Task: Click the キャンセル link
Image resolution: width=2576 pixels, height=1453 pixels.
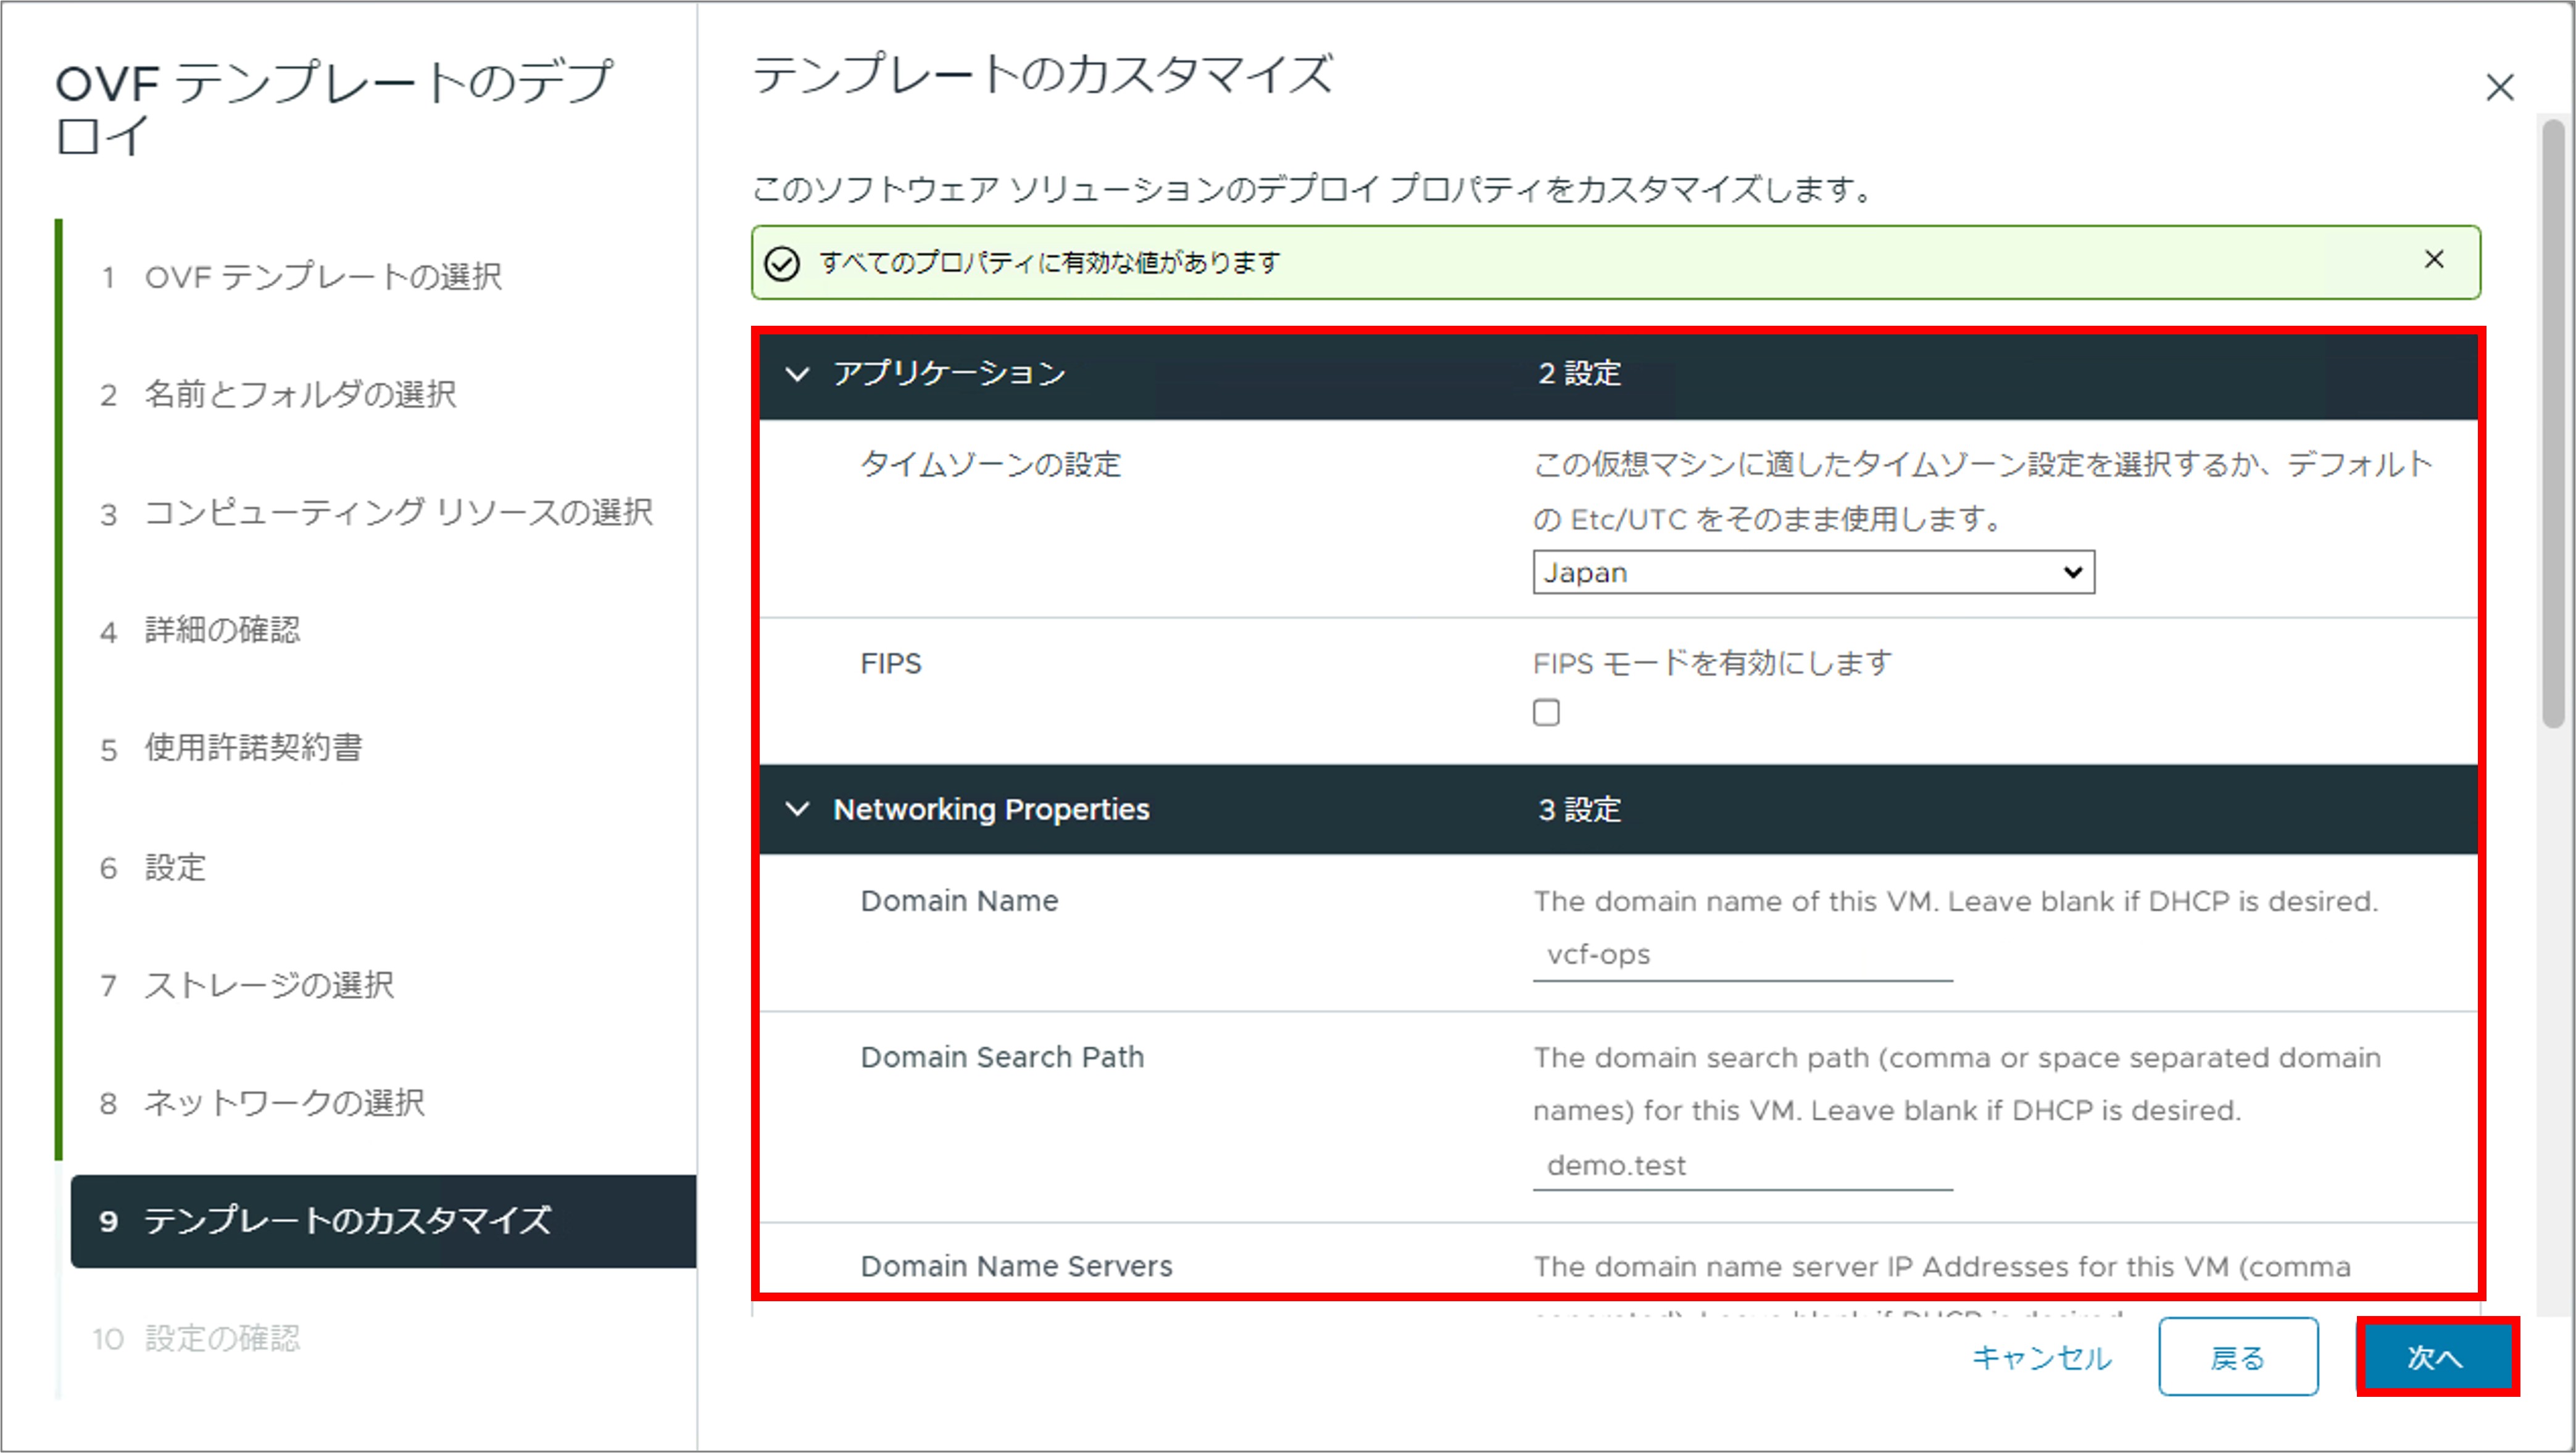Action: point(2041,1357)
